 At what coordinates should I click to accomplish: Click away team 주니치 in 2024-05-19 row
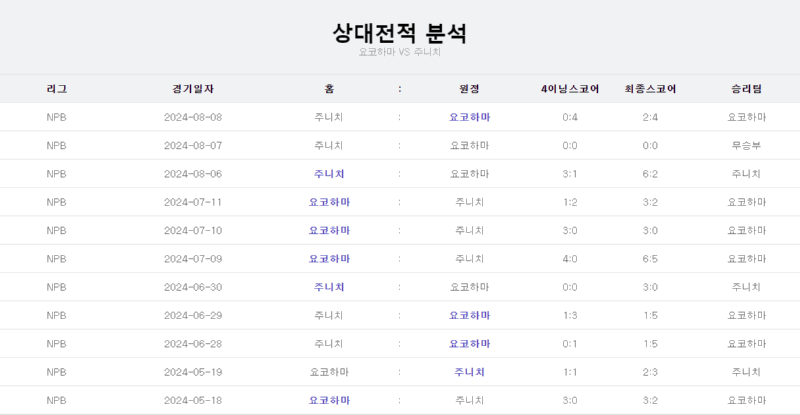(469, 372)
